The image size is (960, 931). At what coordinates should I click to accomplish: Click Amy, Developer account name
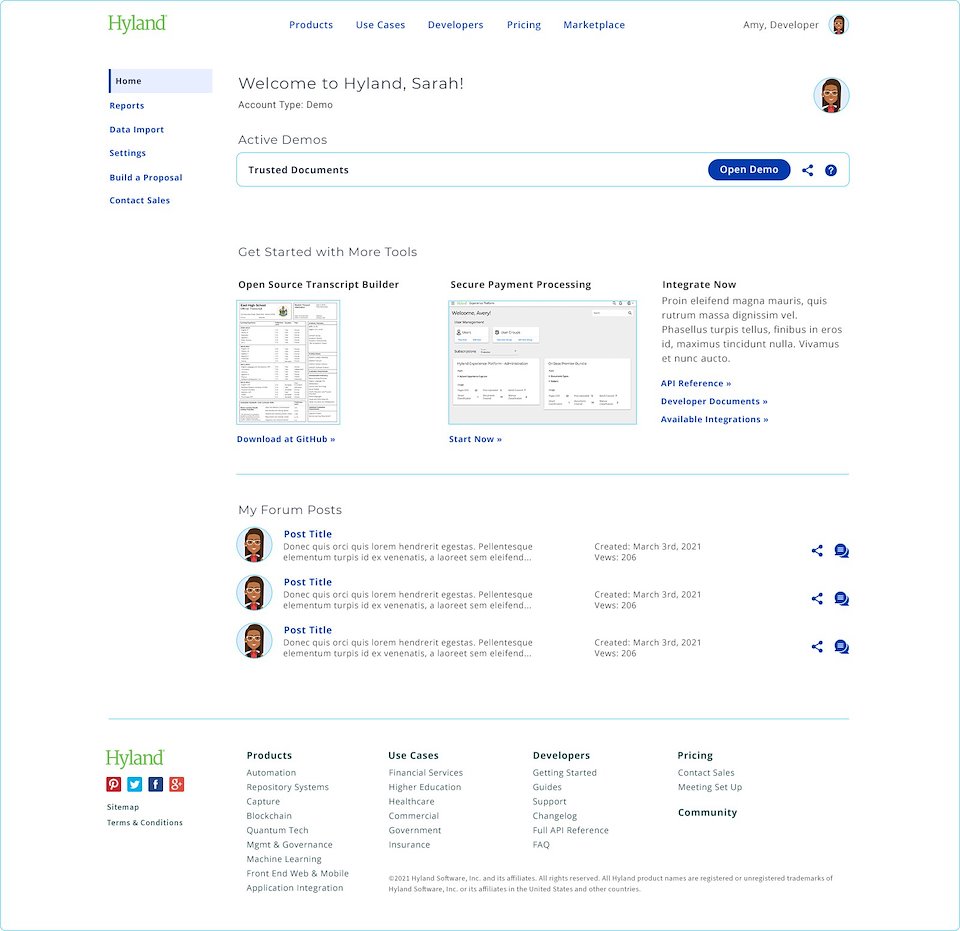point(781,25)
